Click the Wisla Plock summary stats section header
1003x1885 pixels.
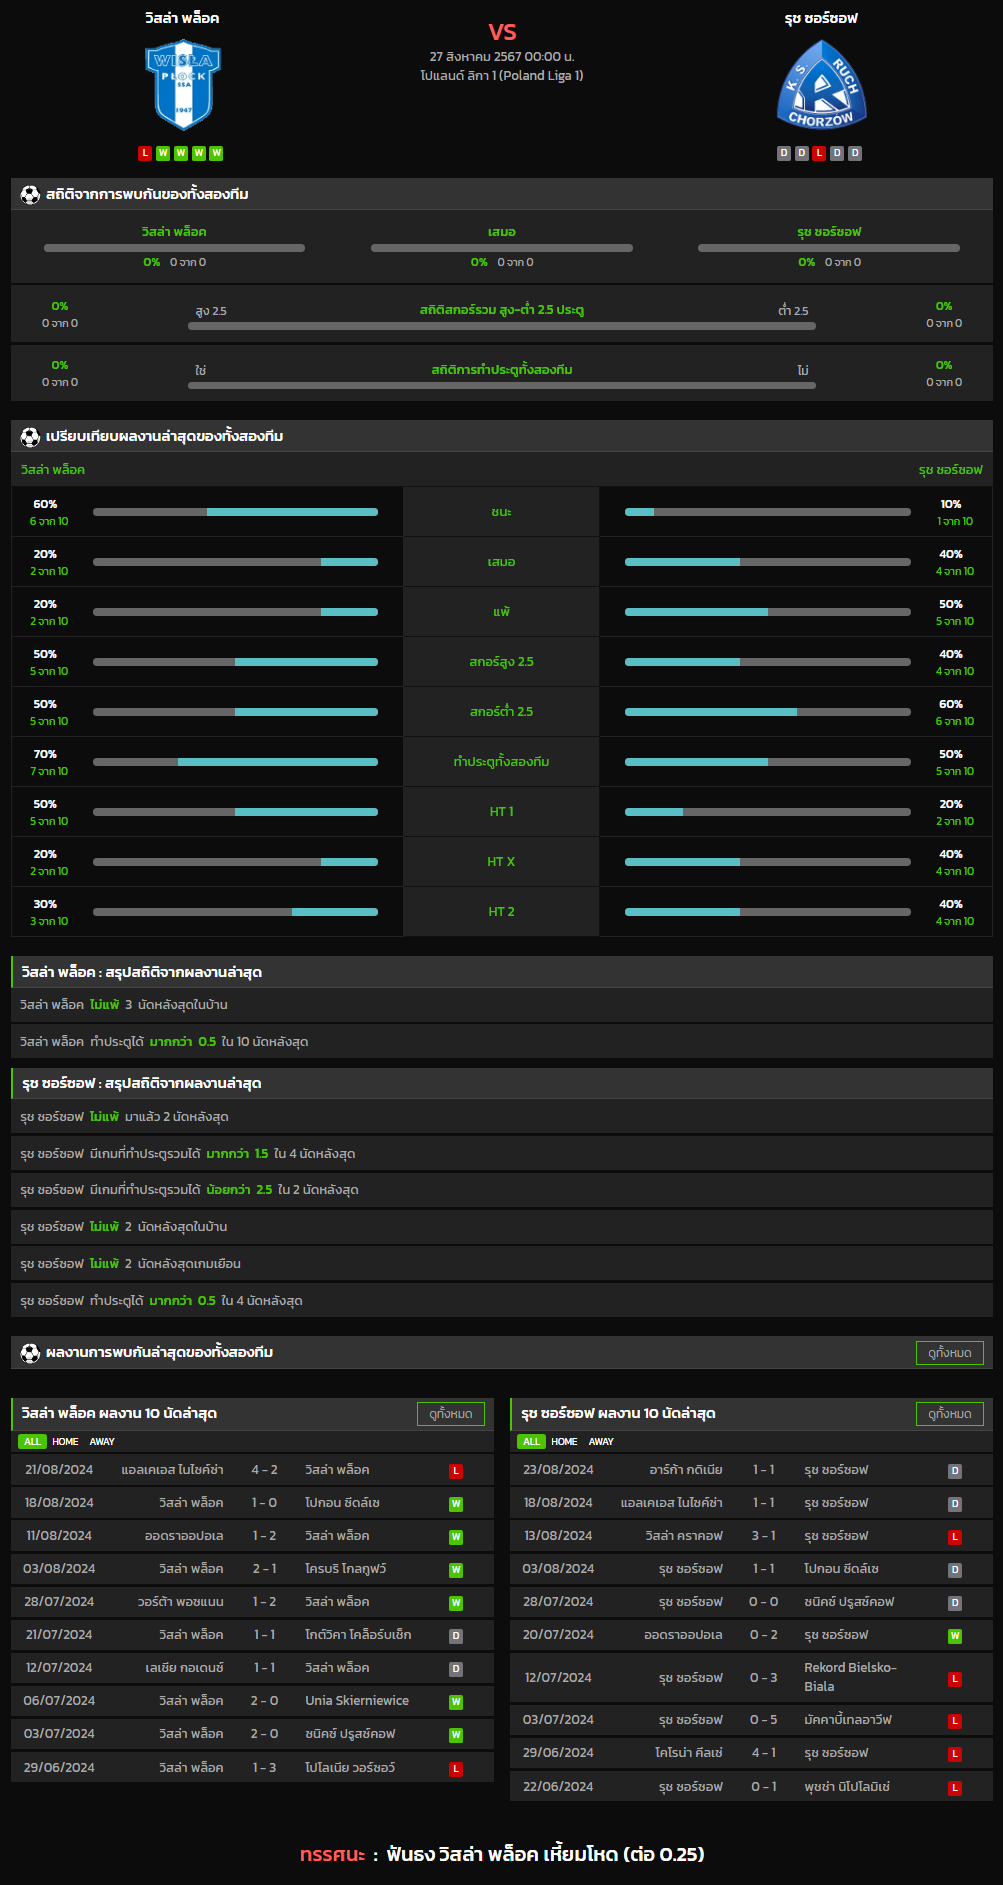tap(502, 972)
